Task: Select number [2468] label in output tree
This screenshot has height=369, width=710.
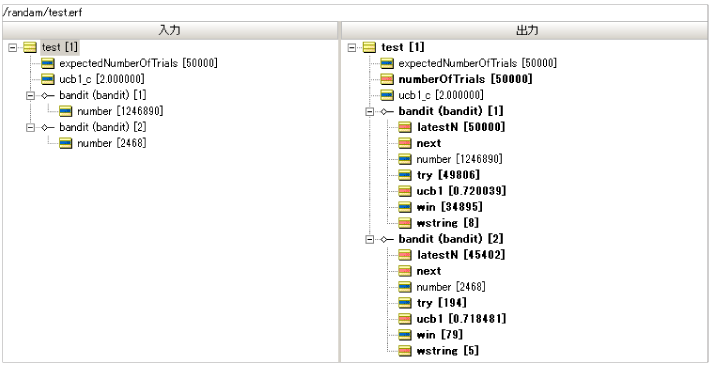Action: [x=451, y=287]
